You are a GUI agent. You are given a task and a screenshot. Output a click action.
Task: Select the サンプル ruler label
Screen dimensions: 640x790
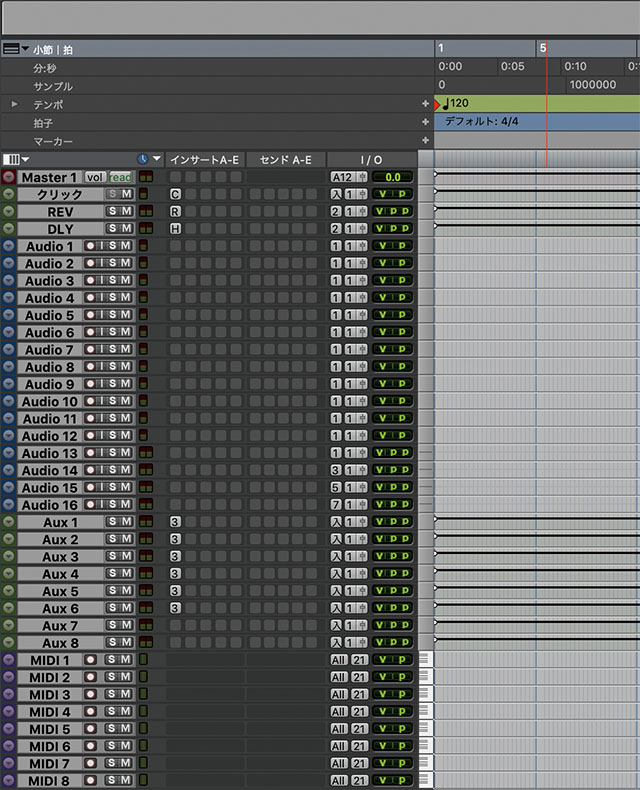point(53,86)
